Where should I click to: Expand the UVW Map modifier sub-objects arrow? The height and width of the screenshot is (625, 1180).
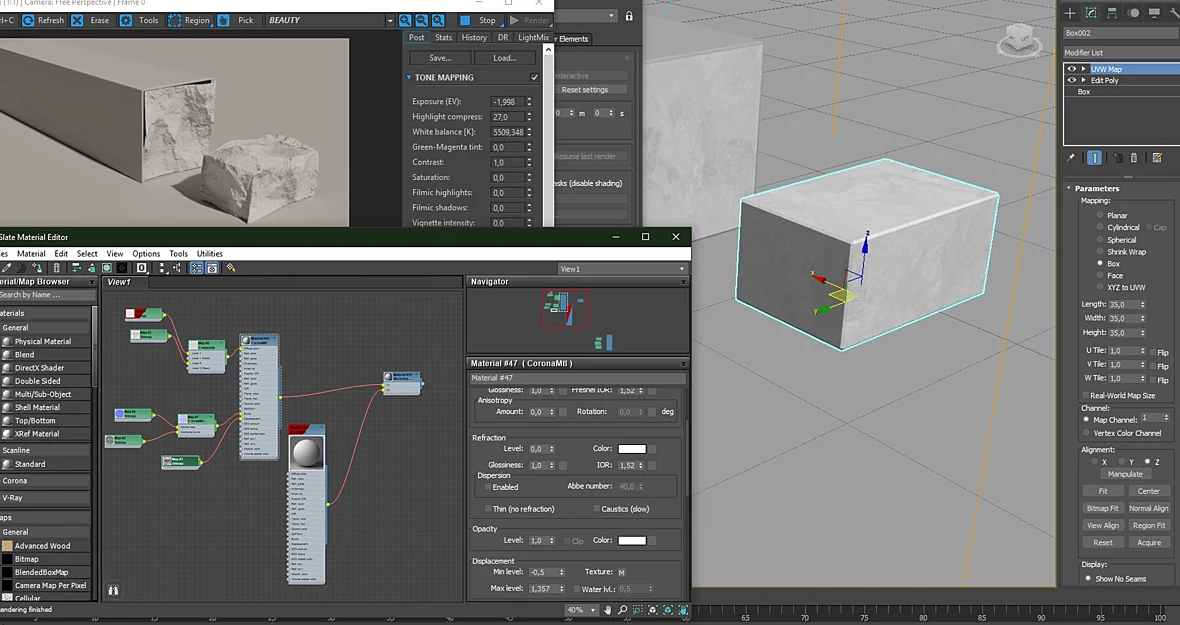point(1084,69)
